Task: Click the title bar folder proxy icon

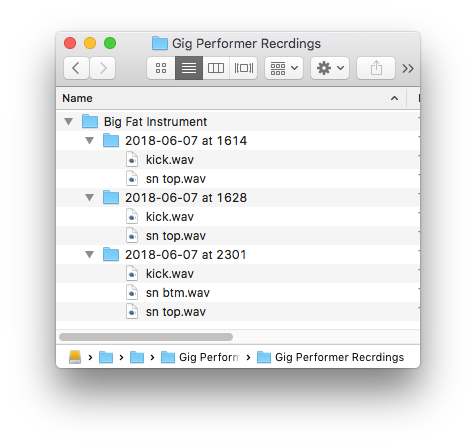Action: [160, 43]
